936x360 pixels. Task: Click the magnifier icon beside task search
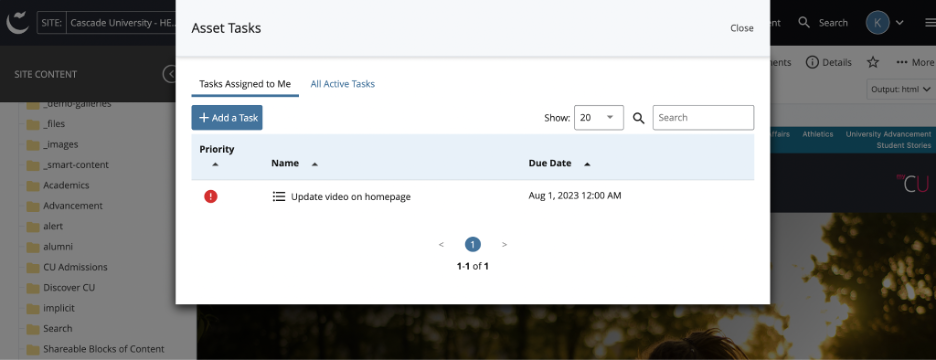(x=639, y=118)
